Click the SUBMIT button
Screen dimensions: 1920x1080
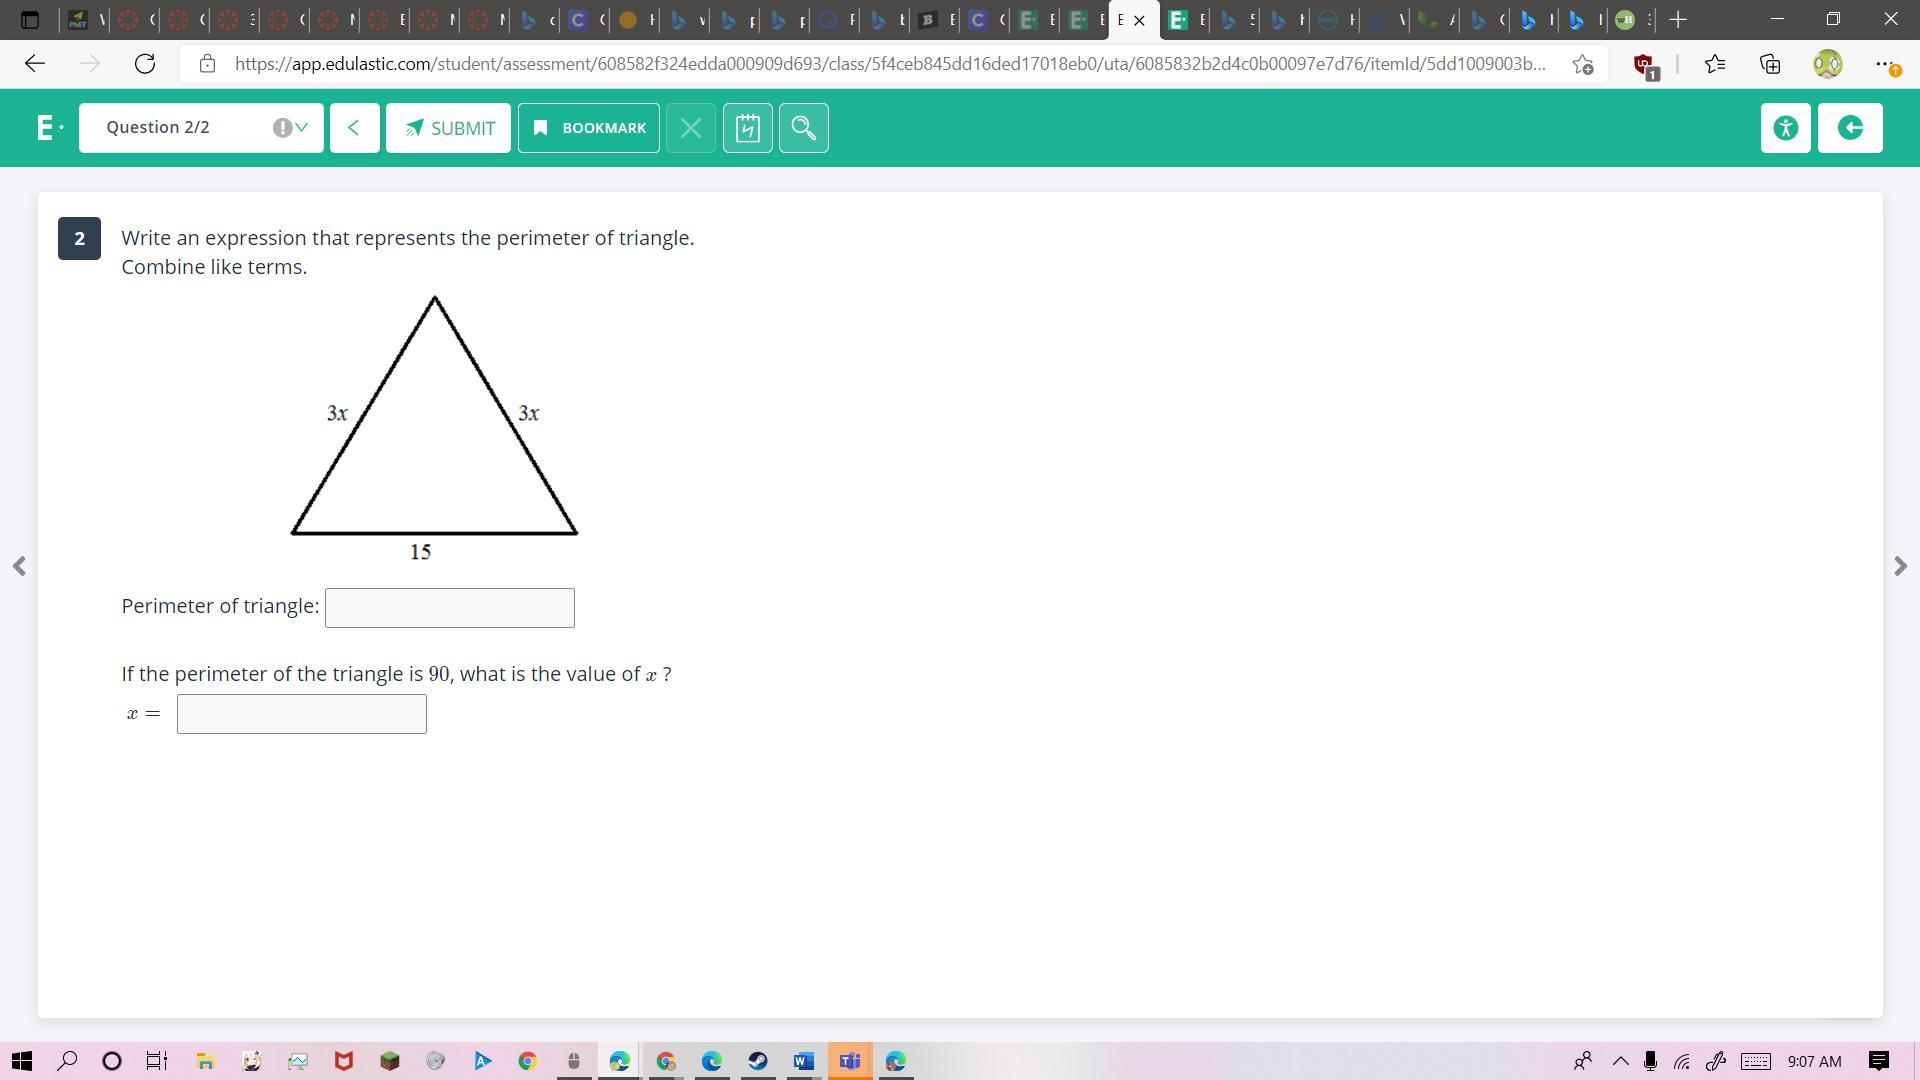448,128
